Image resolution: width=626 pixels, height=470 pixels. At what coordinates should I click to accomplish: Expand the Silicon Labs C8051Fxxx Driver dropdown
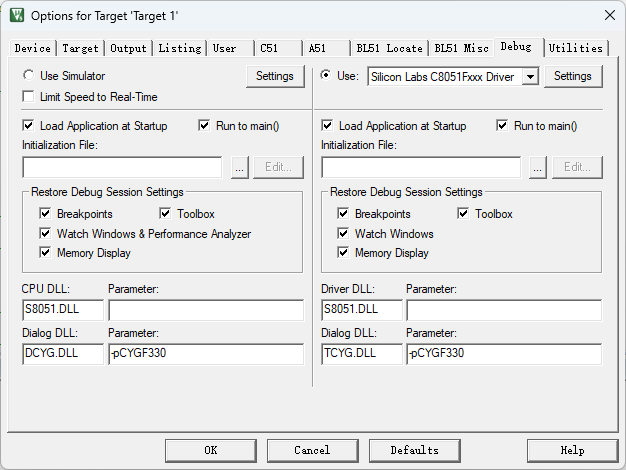pos(531,77)
